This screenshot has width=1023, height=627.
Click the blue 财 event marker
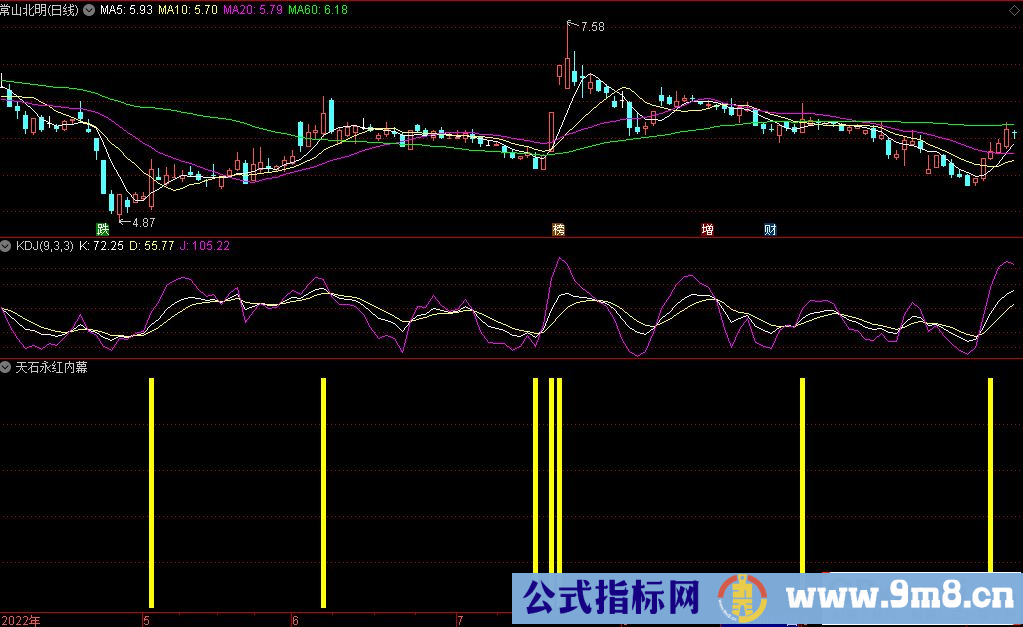click(x=770, y=229)
